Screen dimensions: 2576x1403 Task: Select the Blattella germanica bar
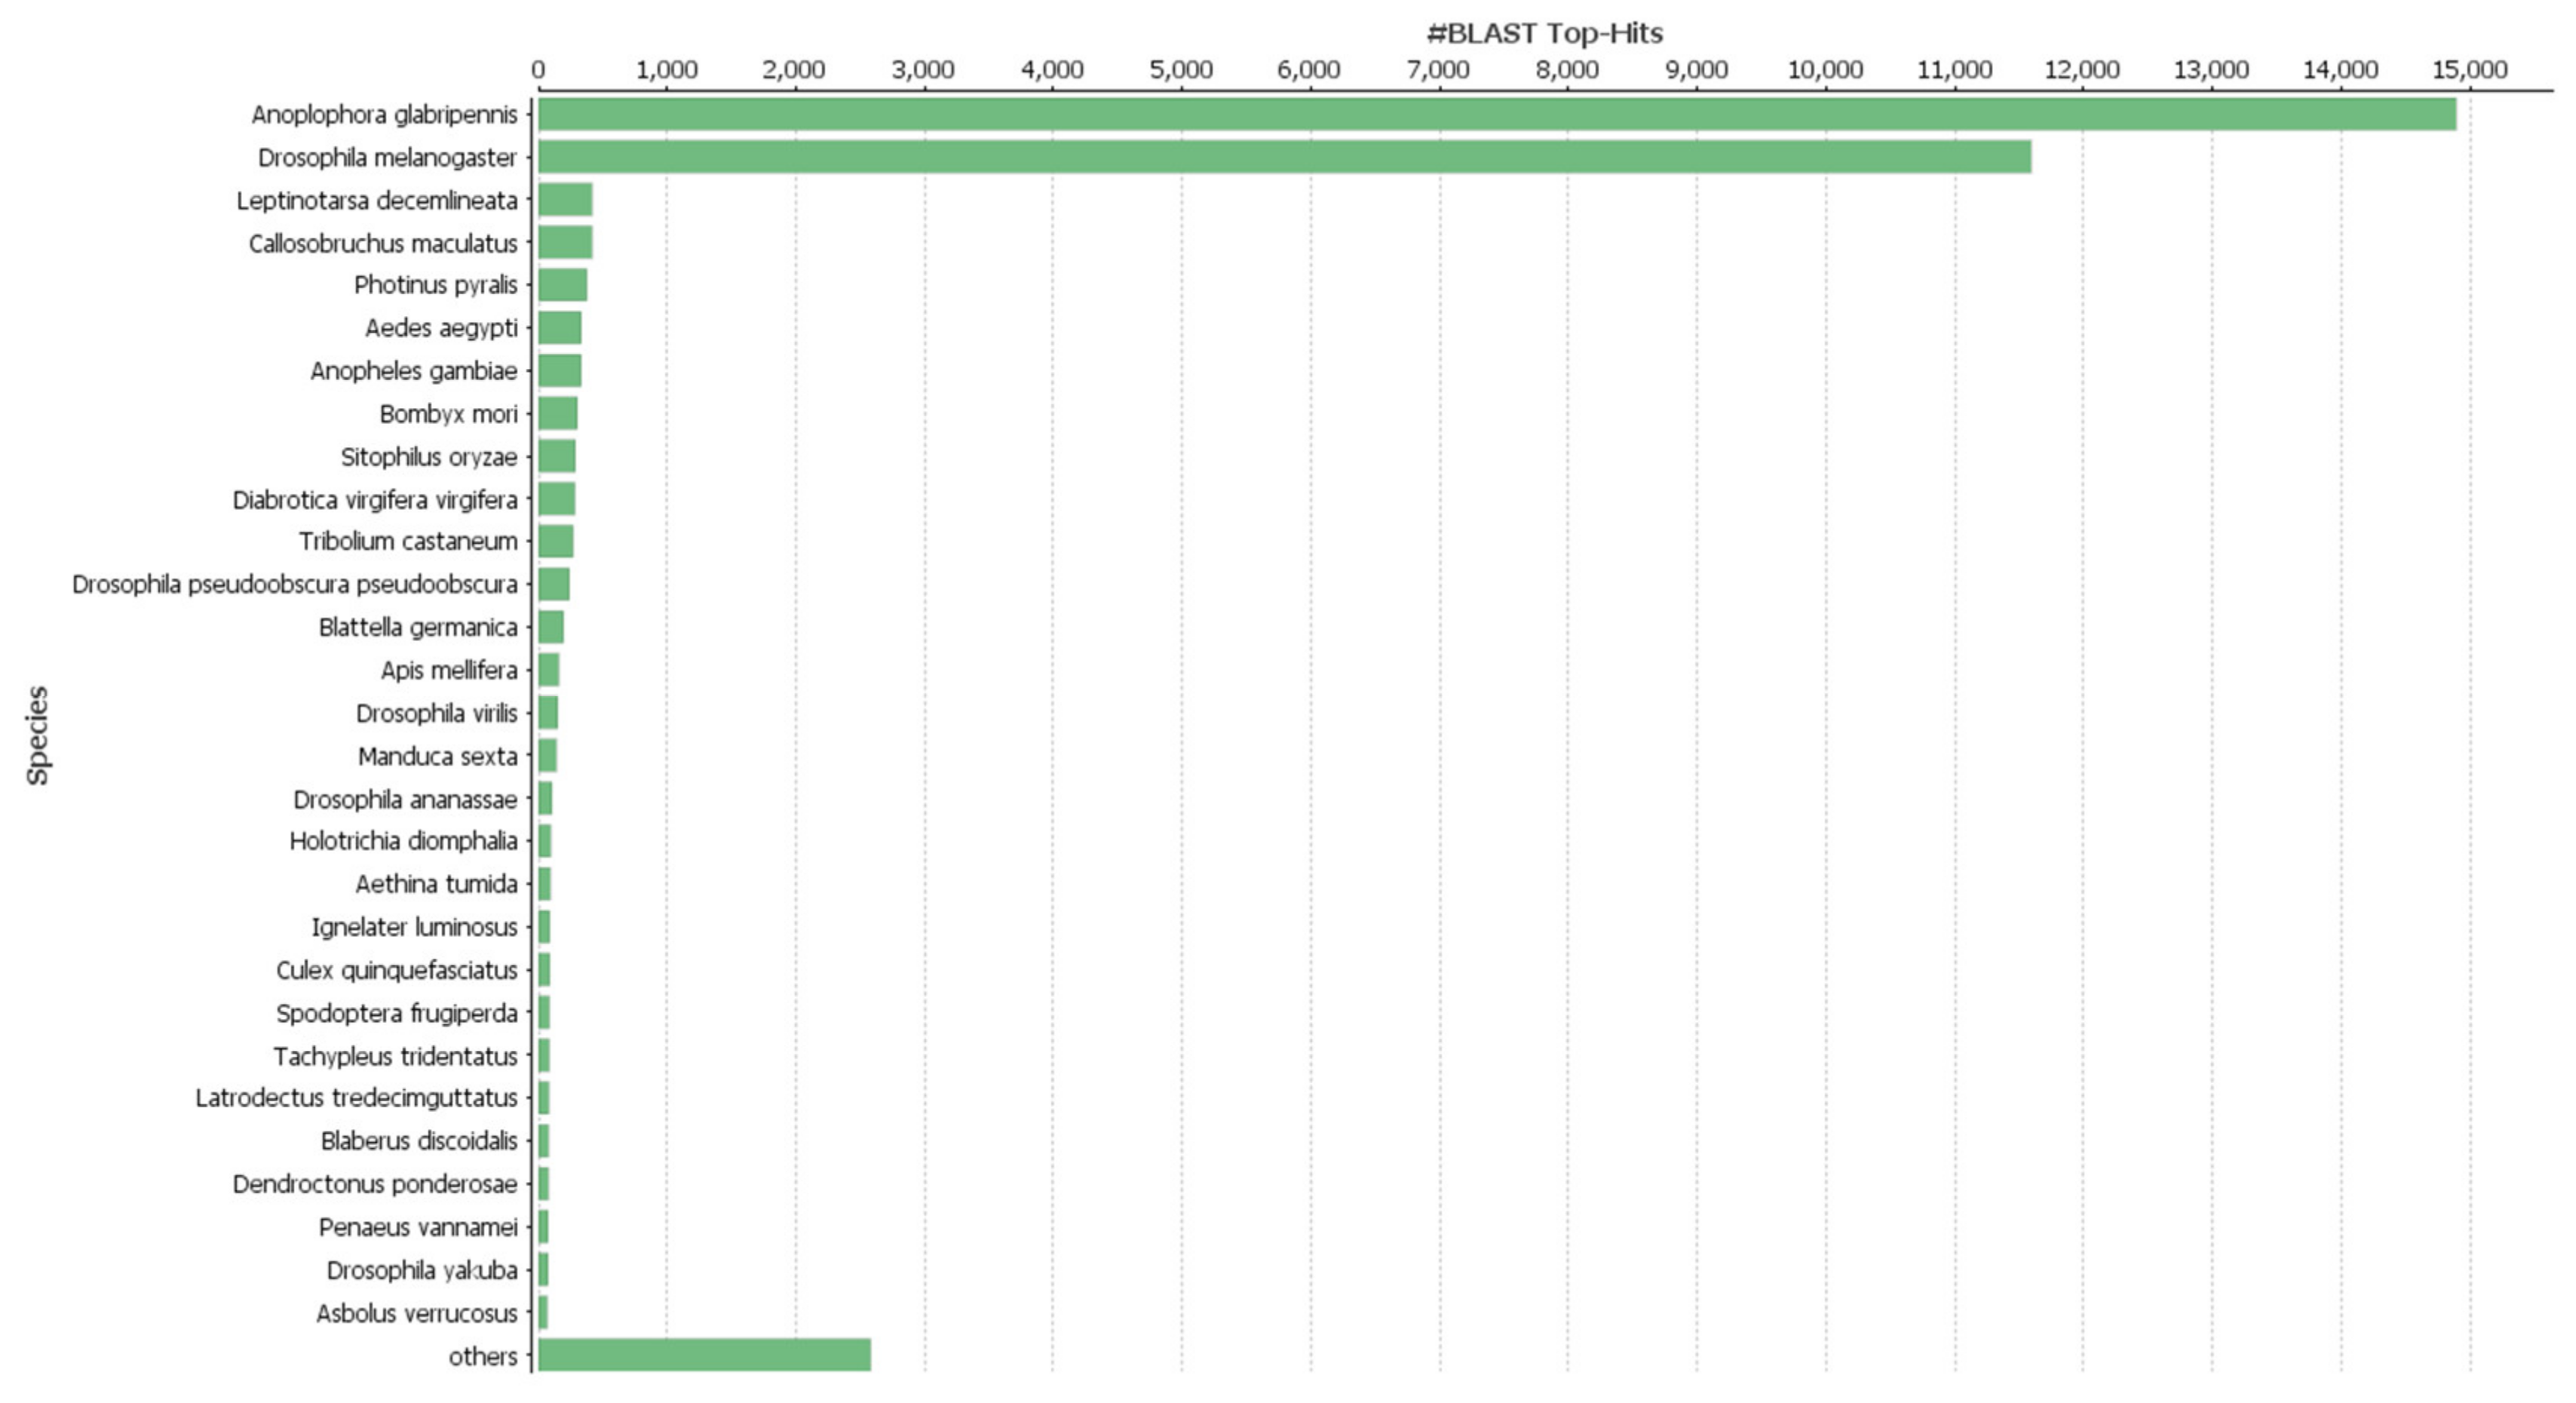pyautogui.click(x=551, y=628)
